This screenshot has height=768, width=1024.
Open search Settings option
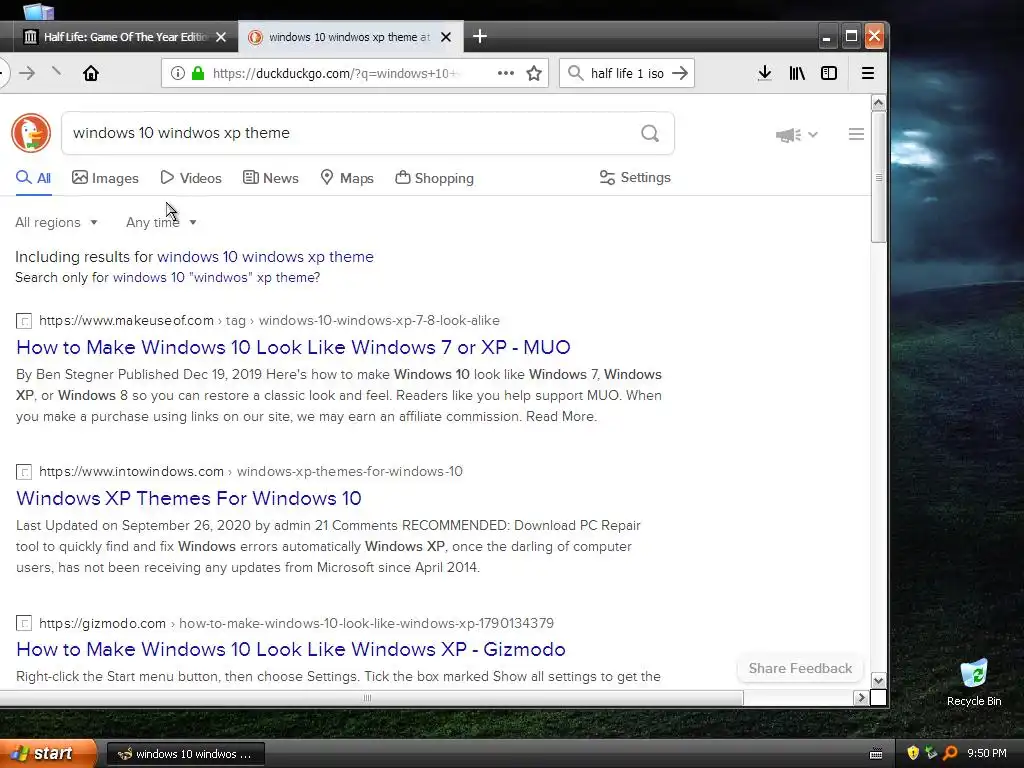pos(635,178)
